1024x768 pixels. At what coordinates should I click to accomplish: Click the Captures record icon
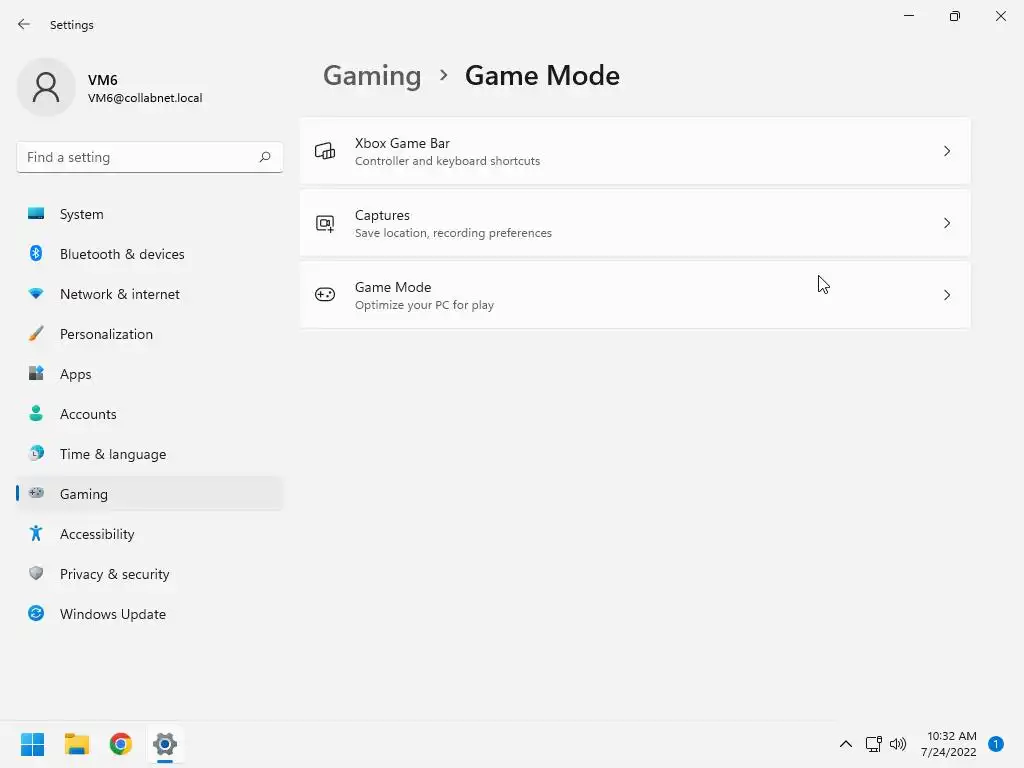tap(325, 223)
